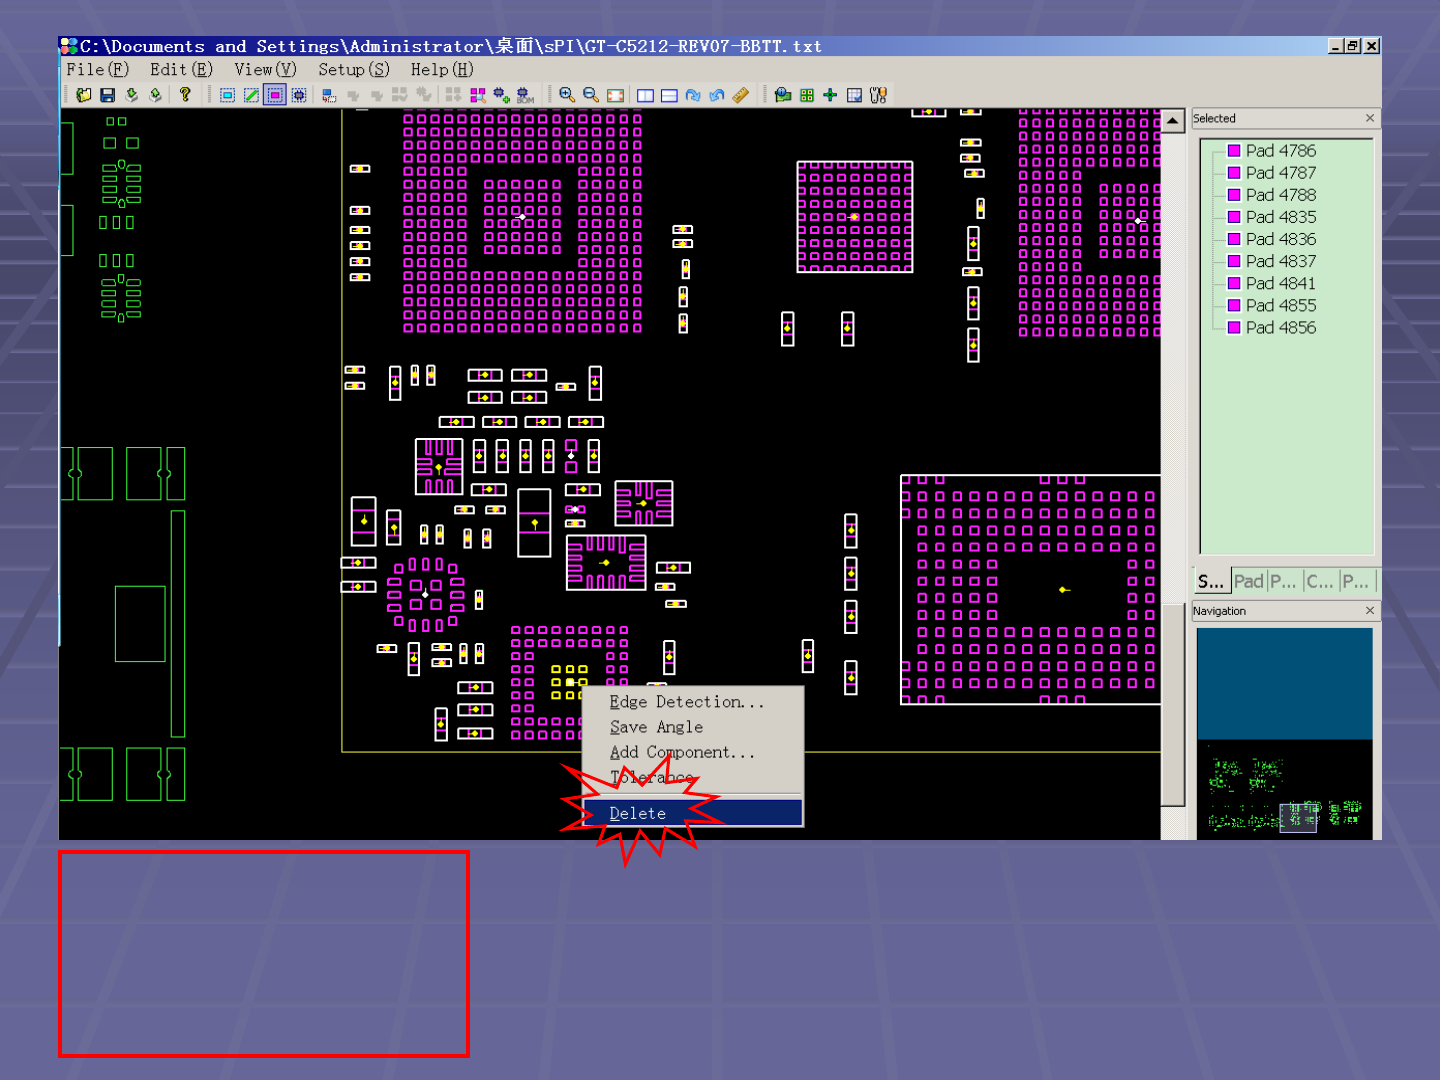The width and height of the screenshot is (1440, 1080).
Task: Toggle the green pencil edit mode button
Action: click(251, 95)
